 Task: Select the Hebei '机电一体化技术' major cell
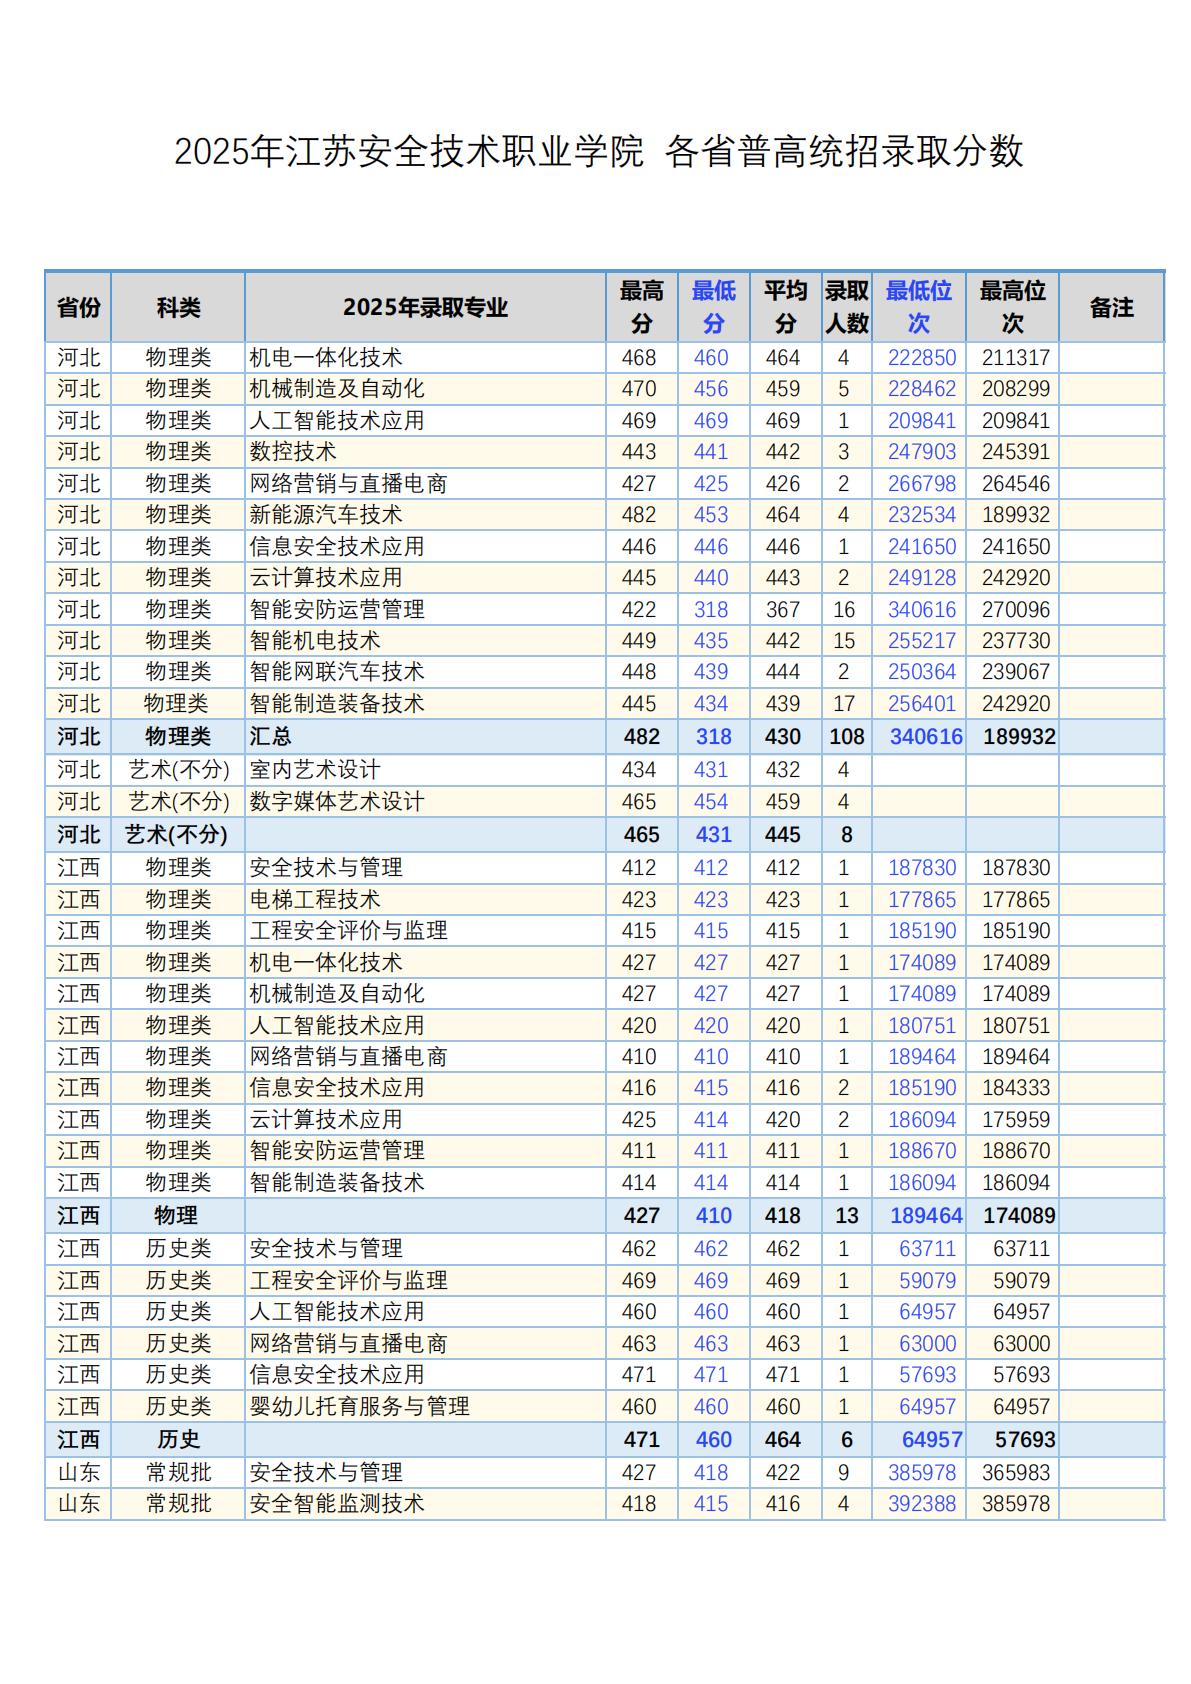click(426, 358)
